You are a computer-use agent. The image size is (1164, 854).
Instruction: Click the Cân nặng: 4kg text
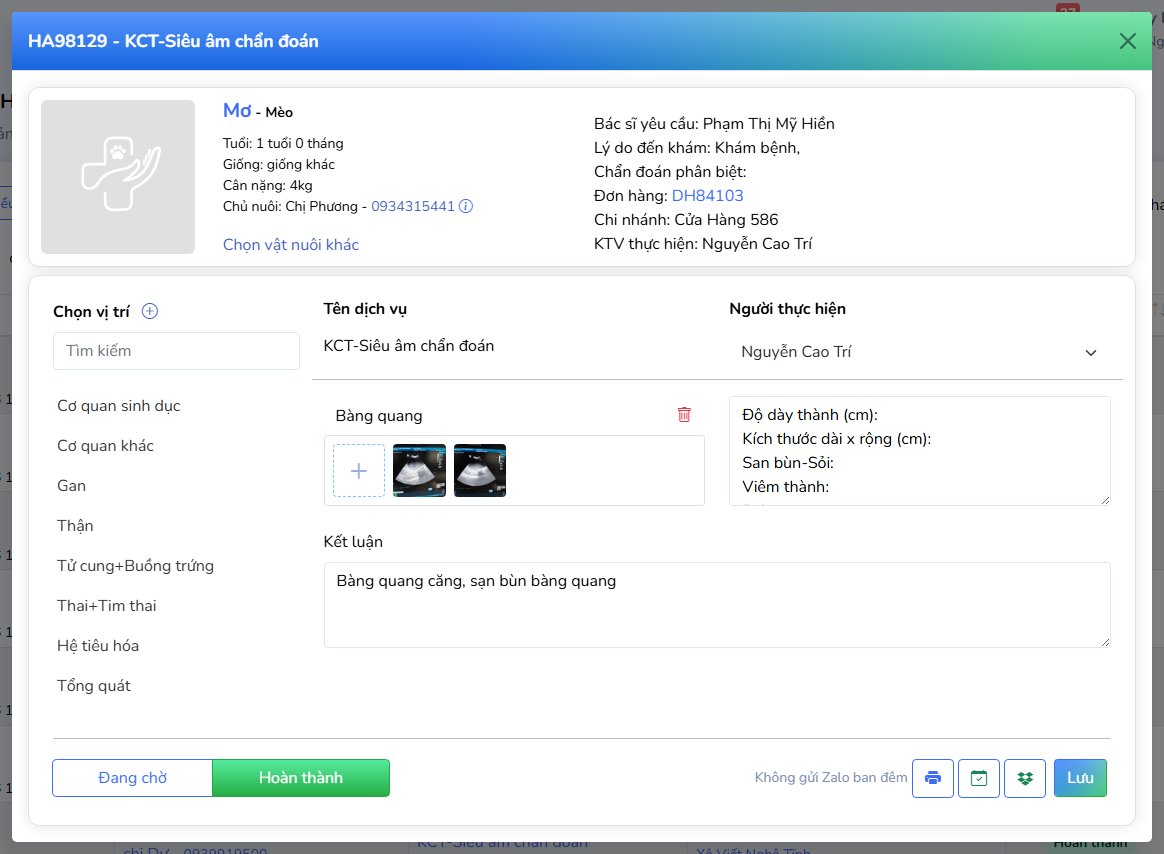pos(267,185)
